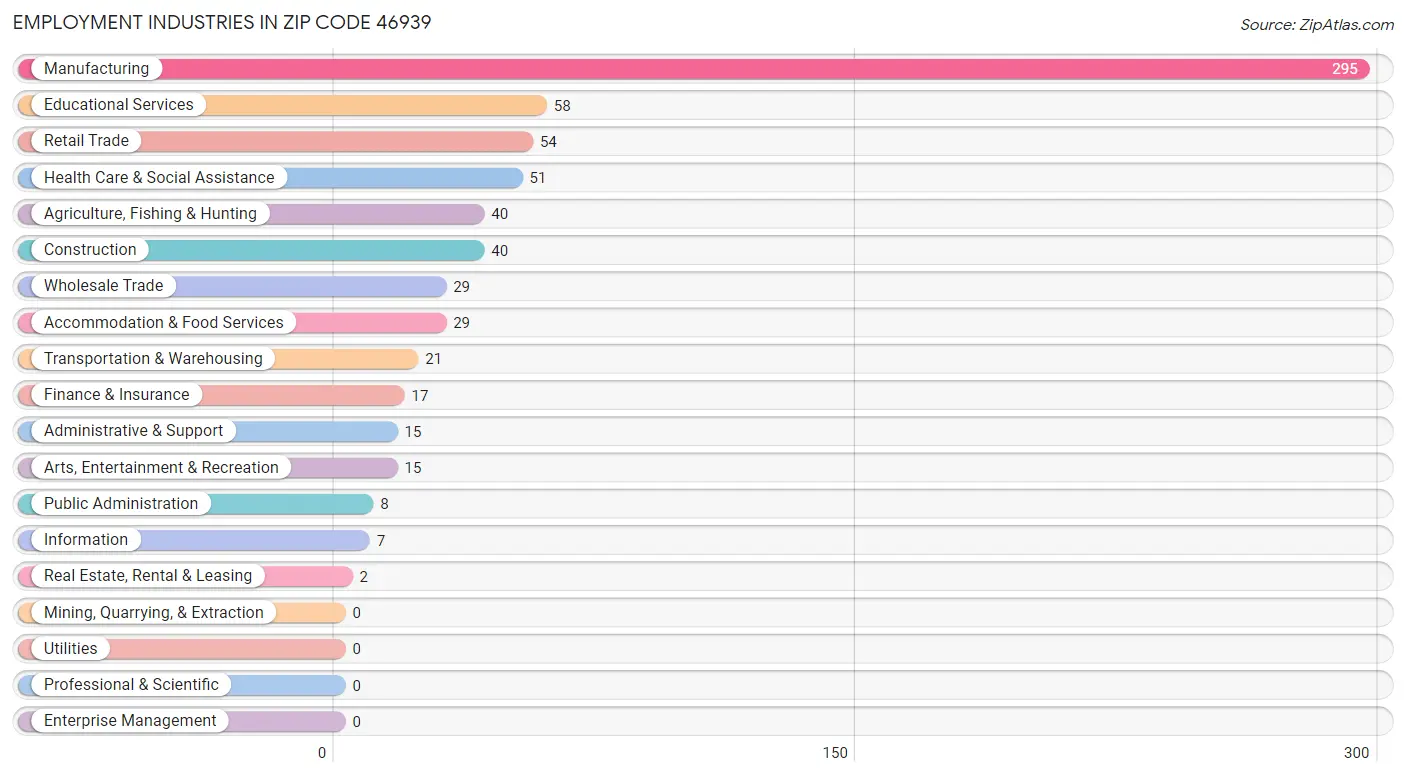Click the 0 value beside Mining, Quarrying, & Extraction
1406x776 pixels.
(x=356, y=613)
